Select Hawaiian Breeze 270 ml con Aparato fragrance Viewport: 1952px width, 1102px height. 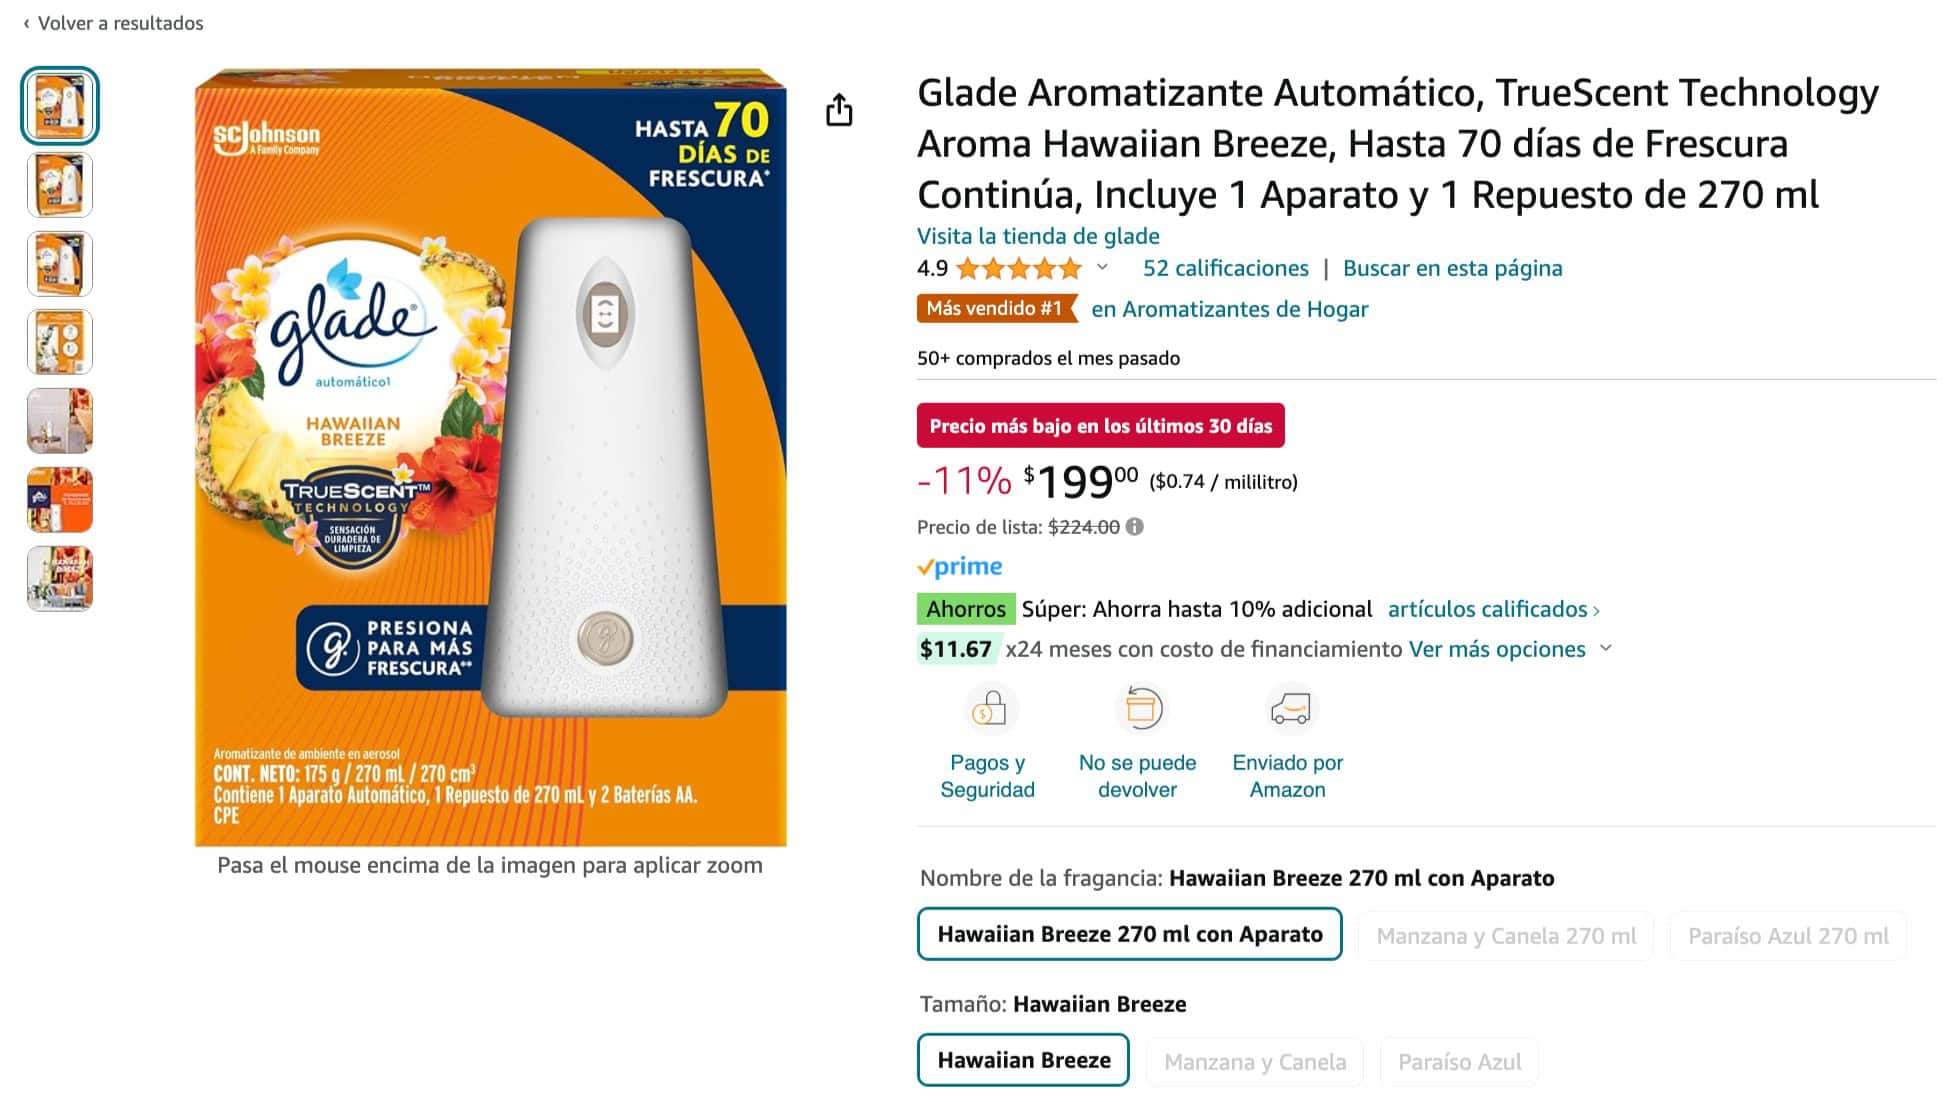click(1129, 934)
